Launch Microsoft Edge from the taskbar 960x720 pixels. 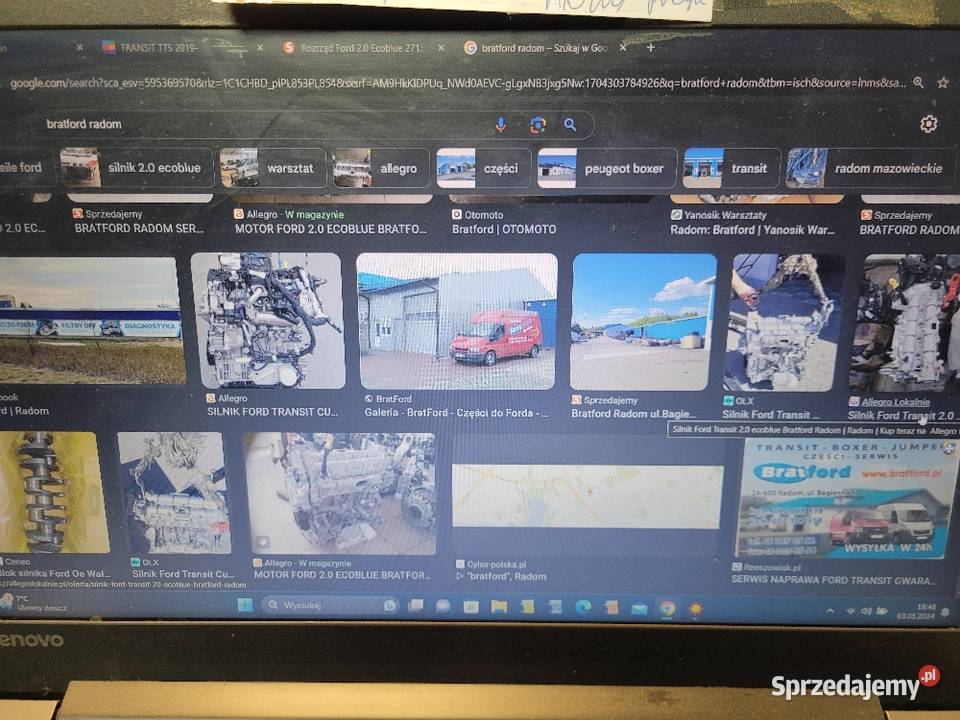point(583,607)
